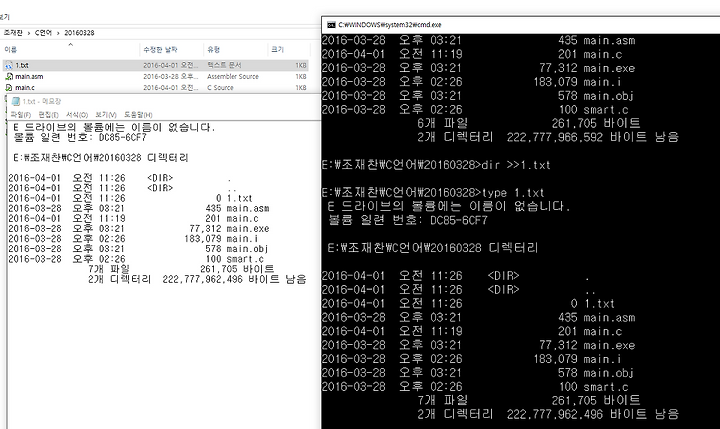The height and width of the screenshot is (429, 720).
Task: Click the single-dot <DIR> row in Notepad
Action: click(119, 178)
